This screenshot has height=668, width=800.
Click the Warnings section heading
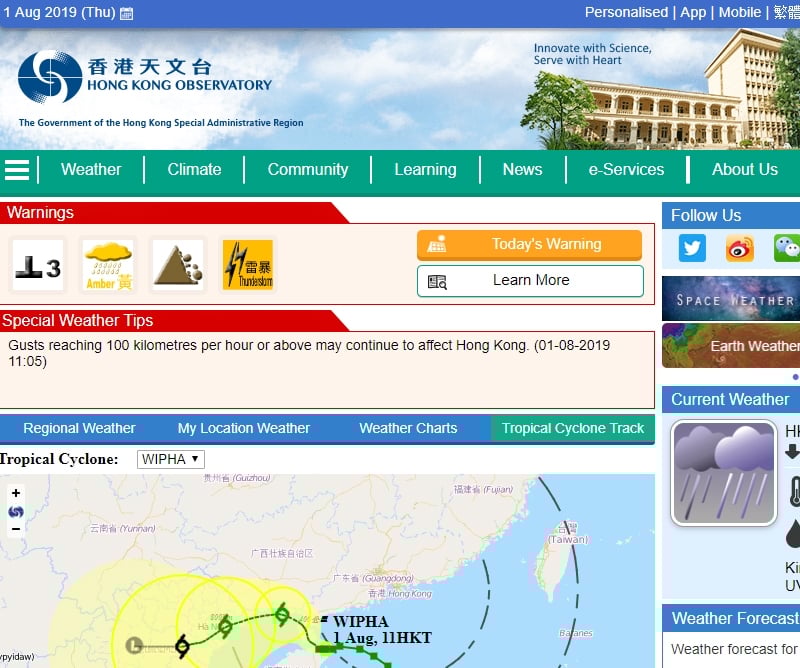pyautogui.click(x=40, y=212)
